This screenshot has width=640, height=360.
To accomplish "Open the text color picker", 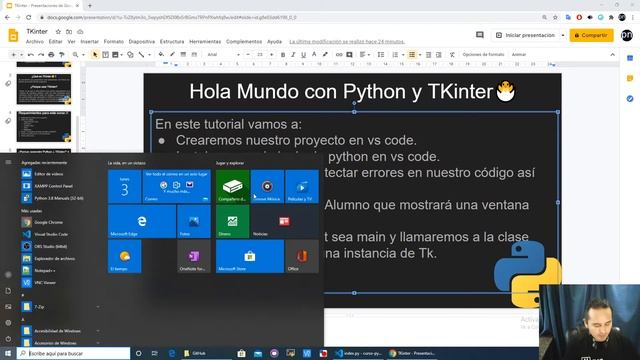I will click(314, 55).
